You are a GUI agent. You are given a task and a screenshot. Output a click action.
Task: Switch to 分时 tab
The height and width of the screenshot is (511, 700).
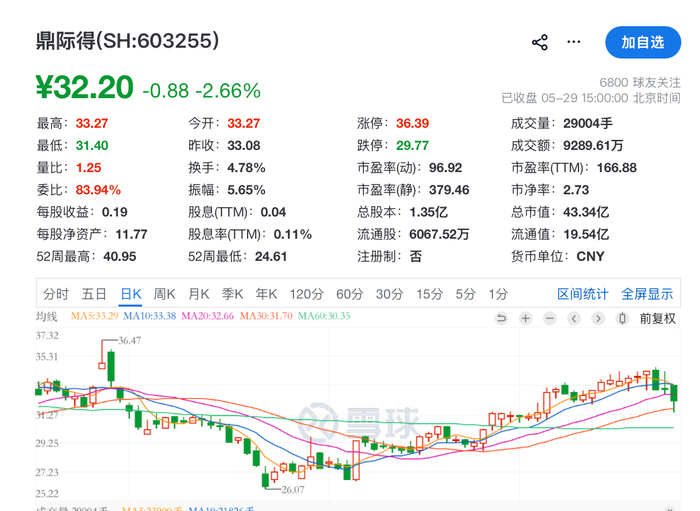point(56,294)
